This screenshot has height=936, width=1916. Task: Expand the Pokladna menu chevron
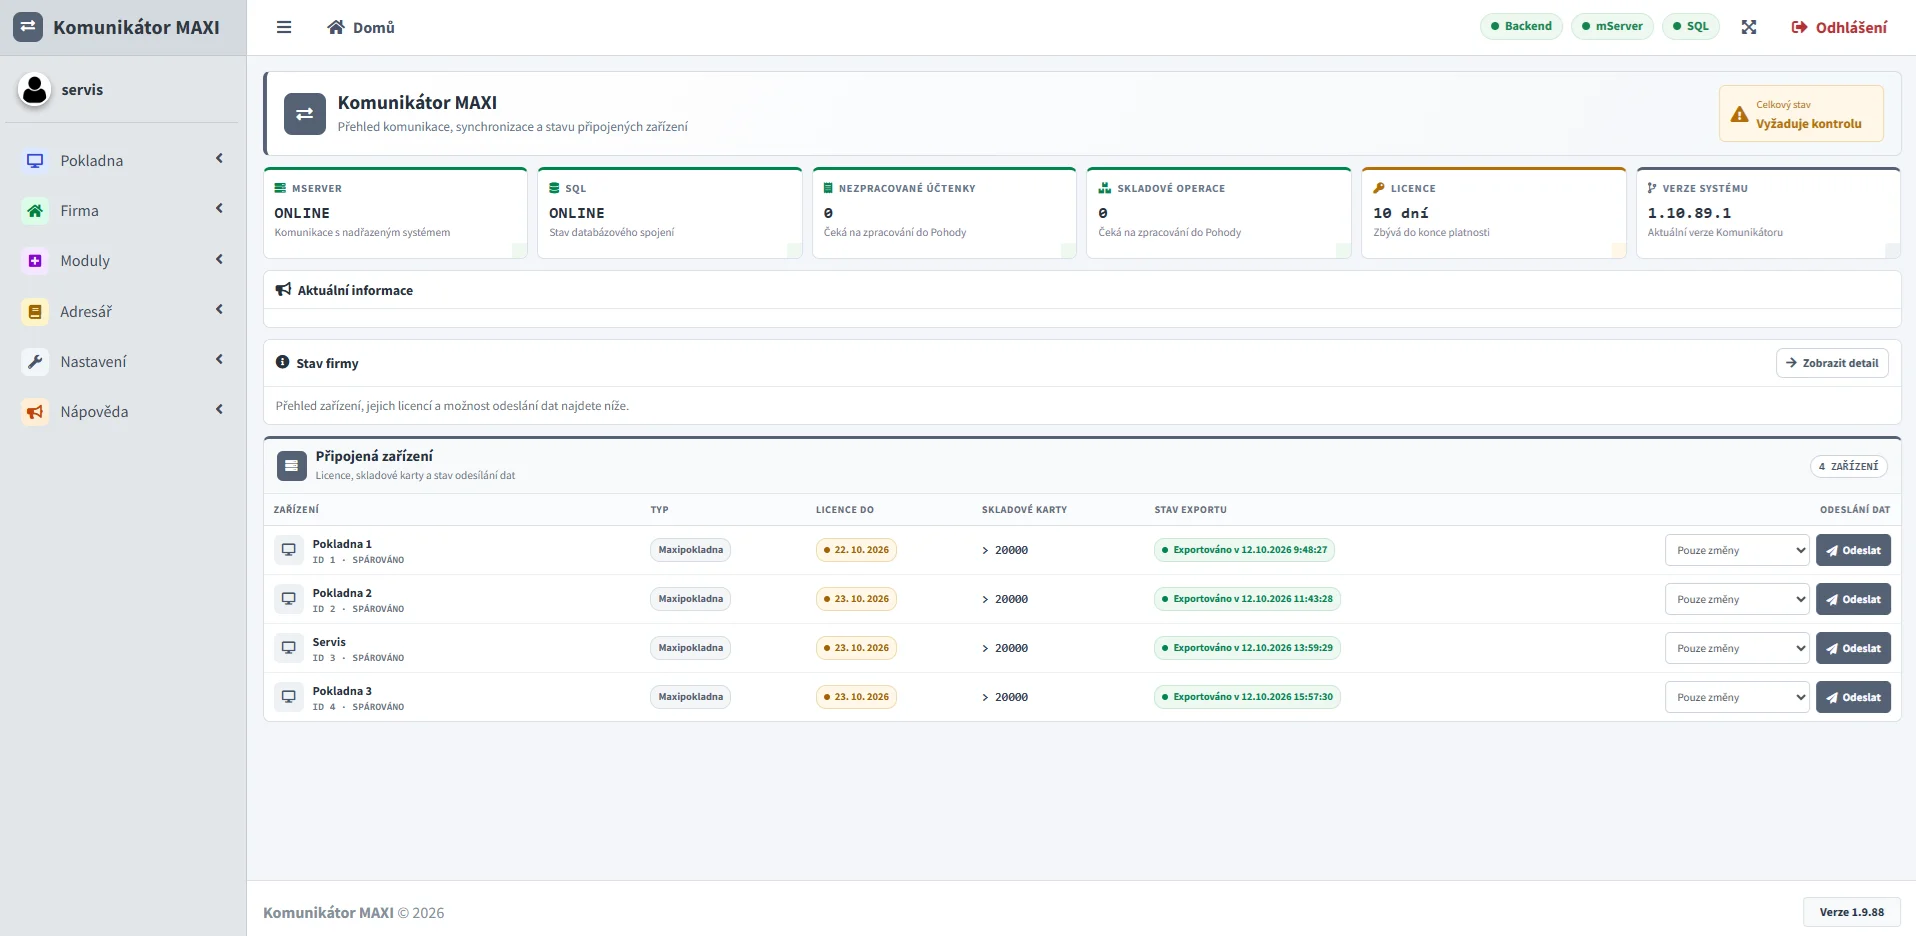pyautogui.click(x=219, y=159)
